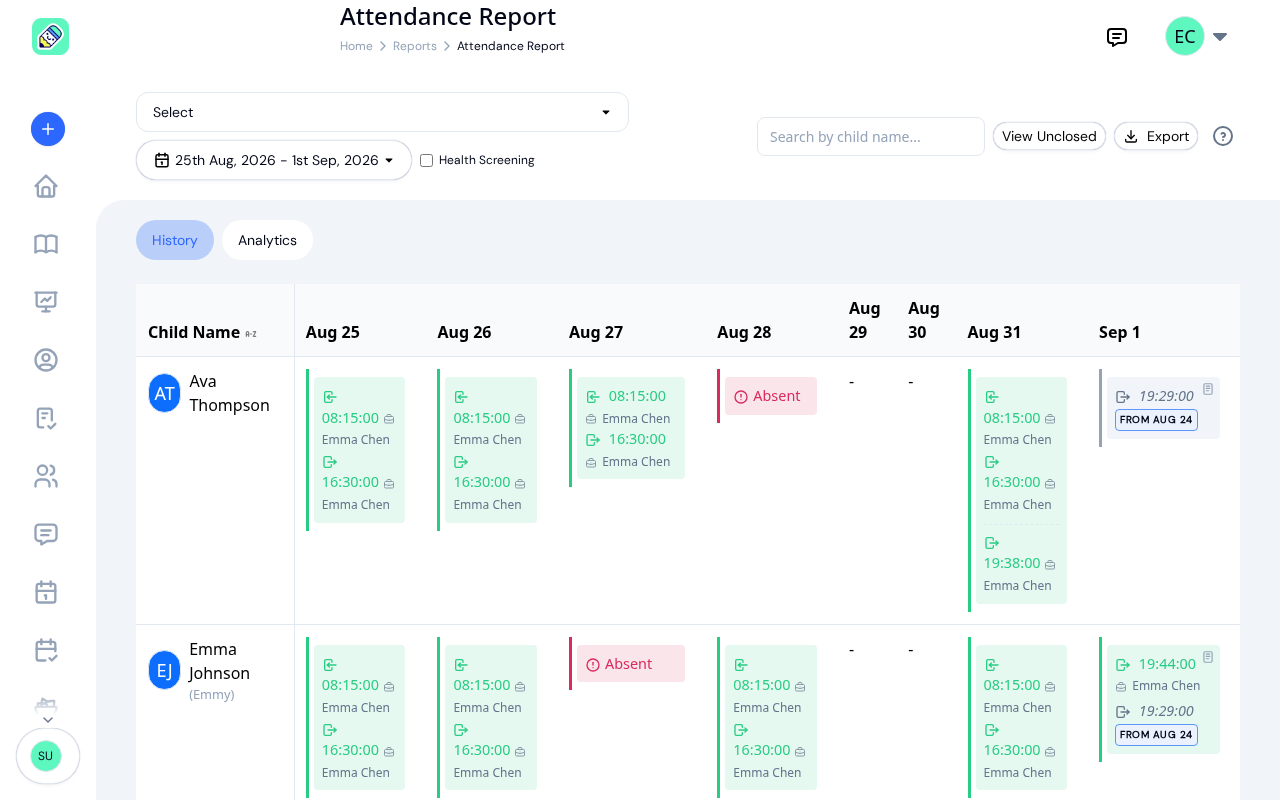This screenshot has width=1280, height=800.
Task: Click FROM AUG 24 tag in Ava's row
Action: pyautogui.click(x=1156, y=420)
